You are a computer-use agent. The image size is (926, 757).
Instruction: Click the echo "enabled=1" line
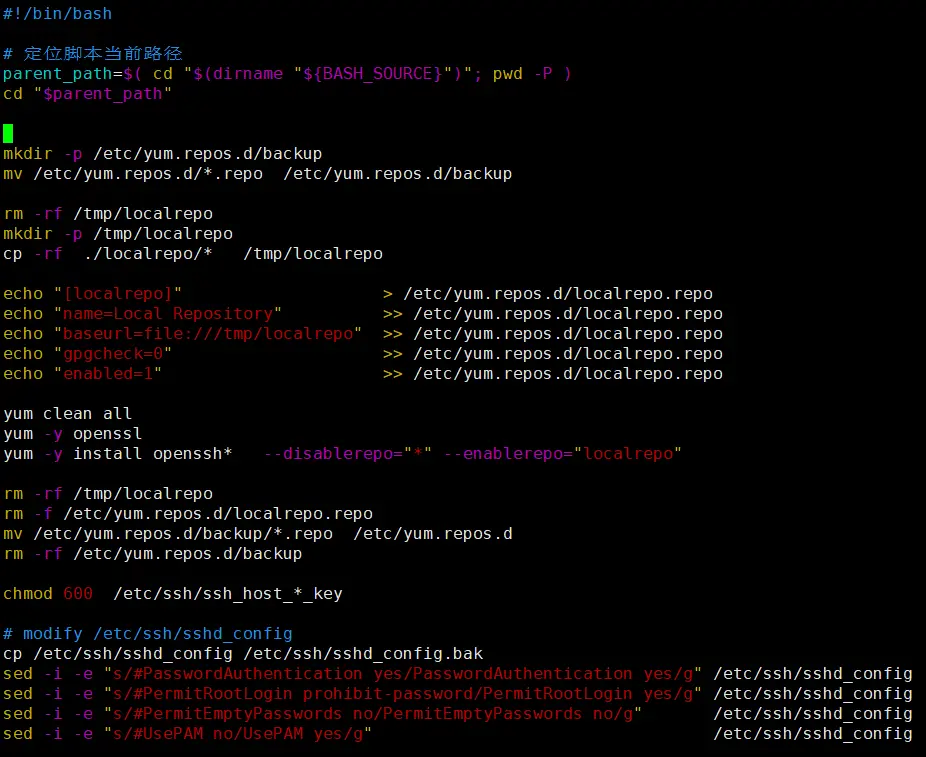click(x=363, y=374)
